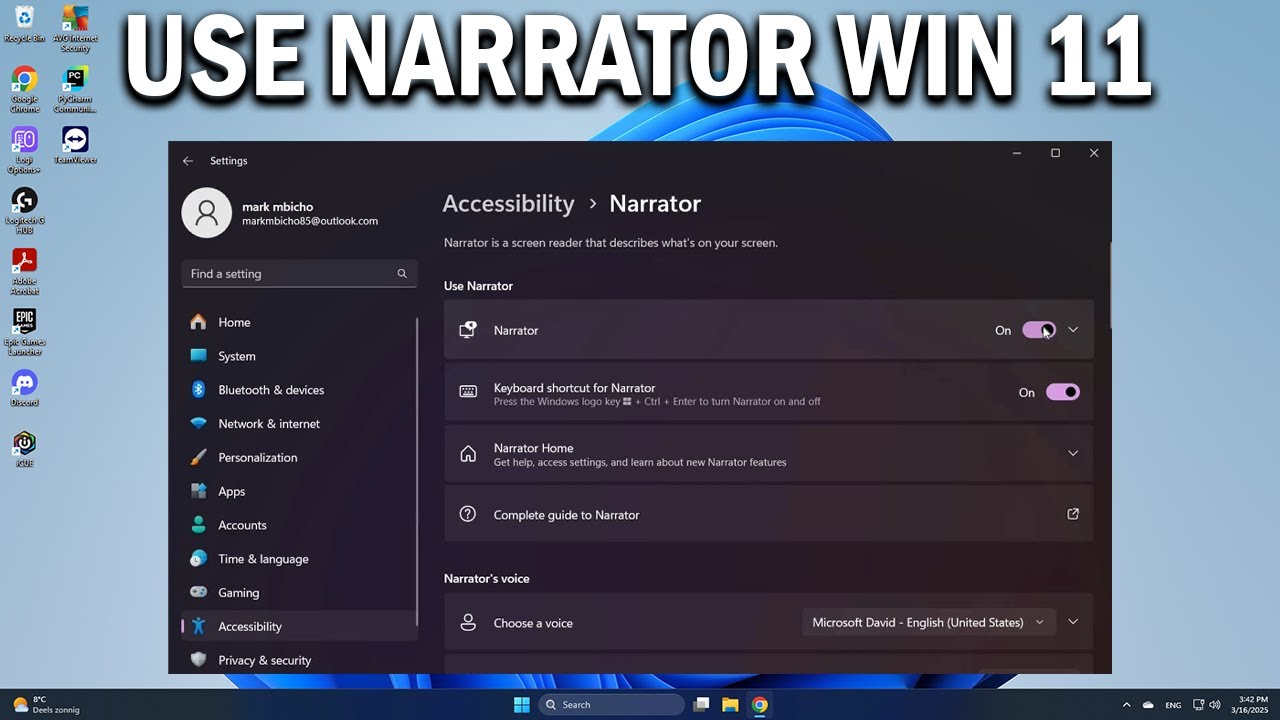Viewport: 1280px width, 720px height.
Task: Open System settings category
Action: coord(299,356)
